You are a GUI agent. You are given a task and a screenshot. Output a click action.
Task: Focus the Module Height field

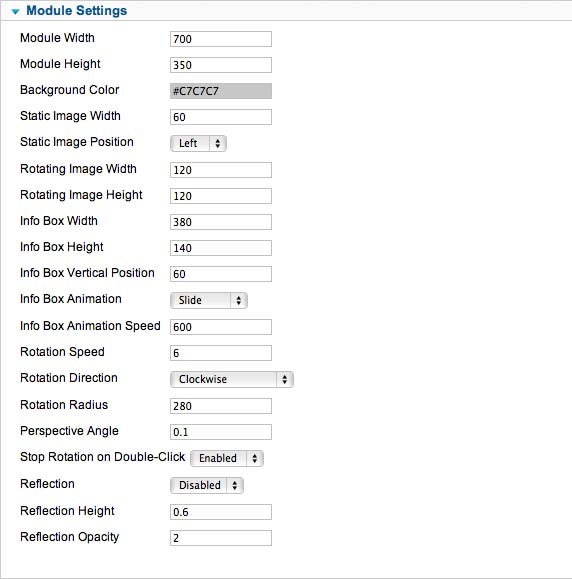[x=221, y=65]
